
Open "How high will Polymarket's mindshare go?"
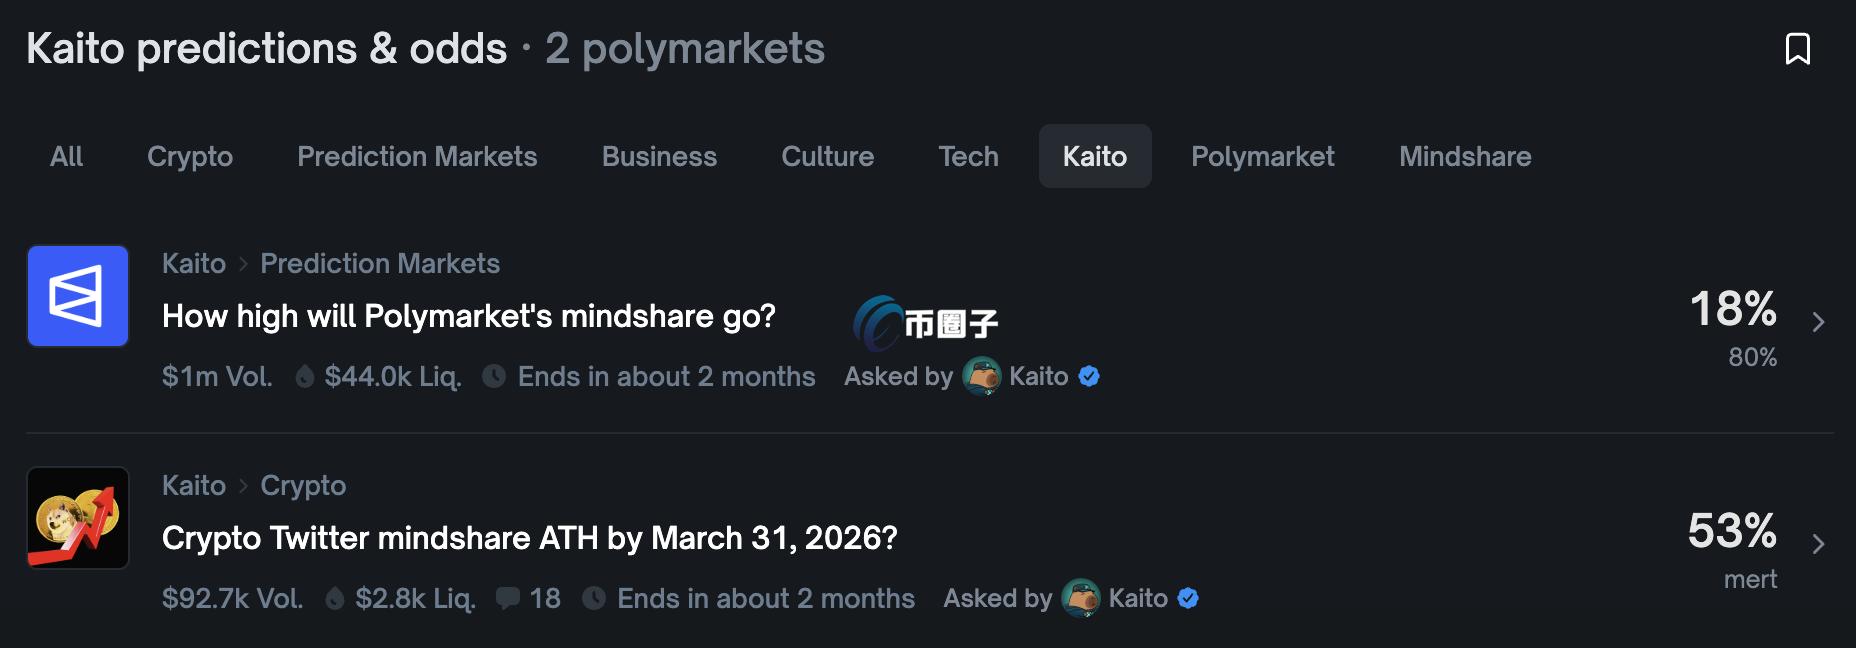tap(469, 316)
